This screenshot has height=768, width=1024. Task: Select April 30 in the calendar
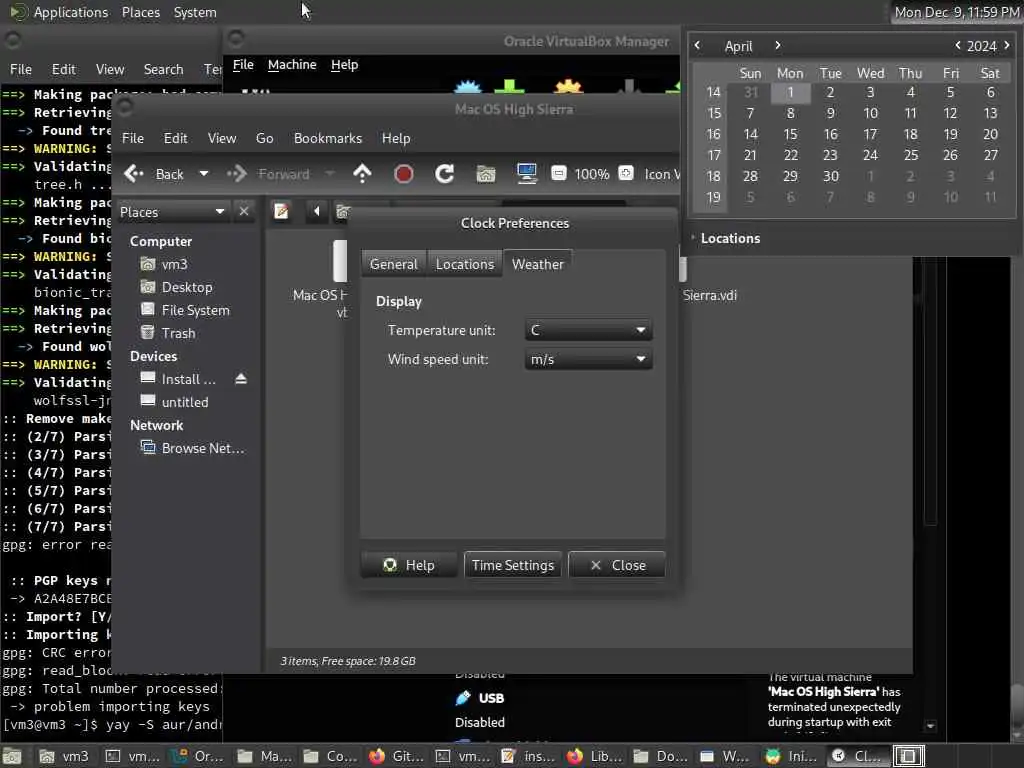click(x=830, y=176)
